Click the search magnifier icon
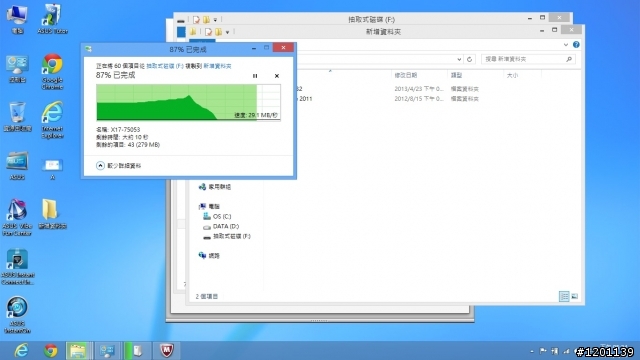 [x=569, y=59]
